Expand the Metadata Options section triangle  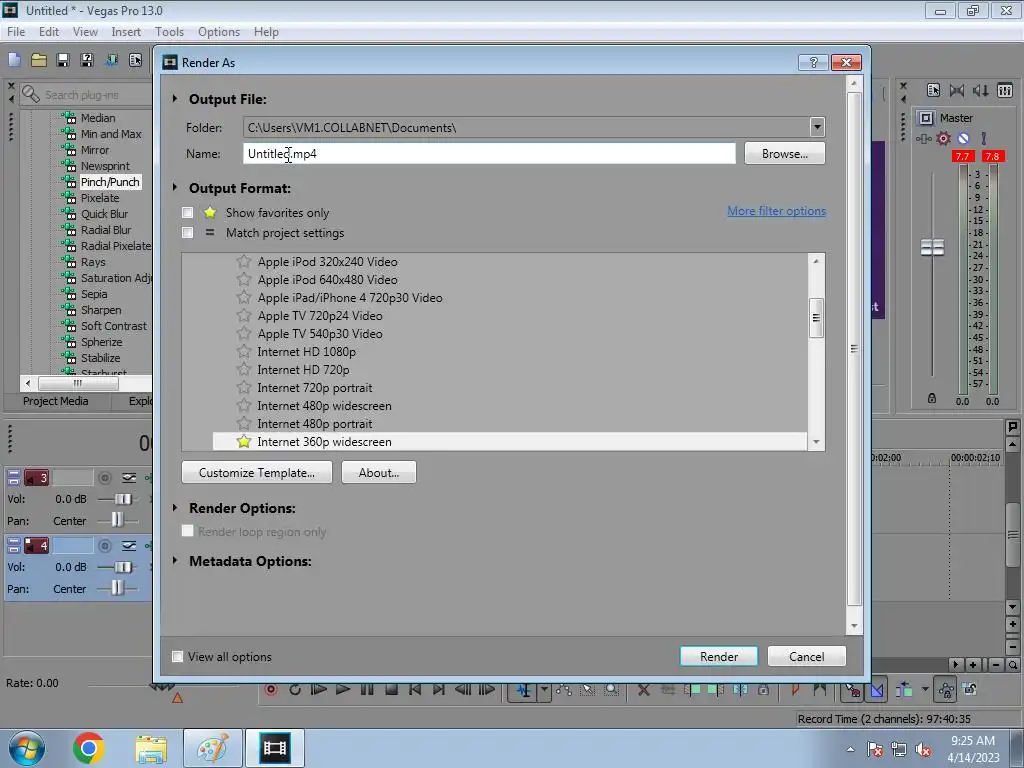(175, 560)
